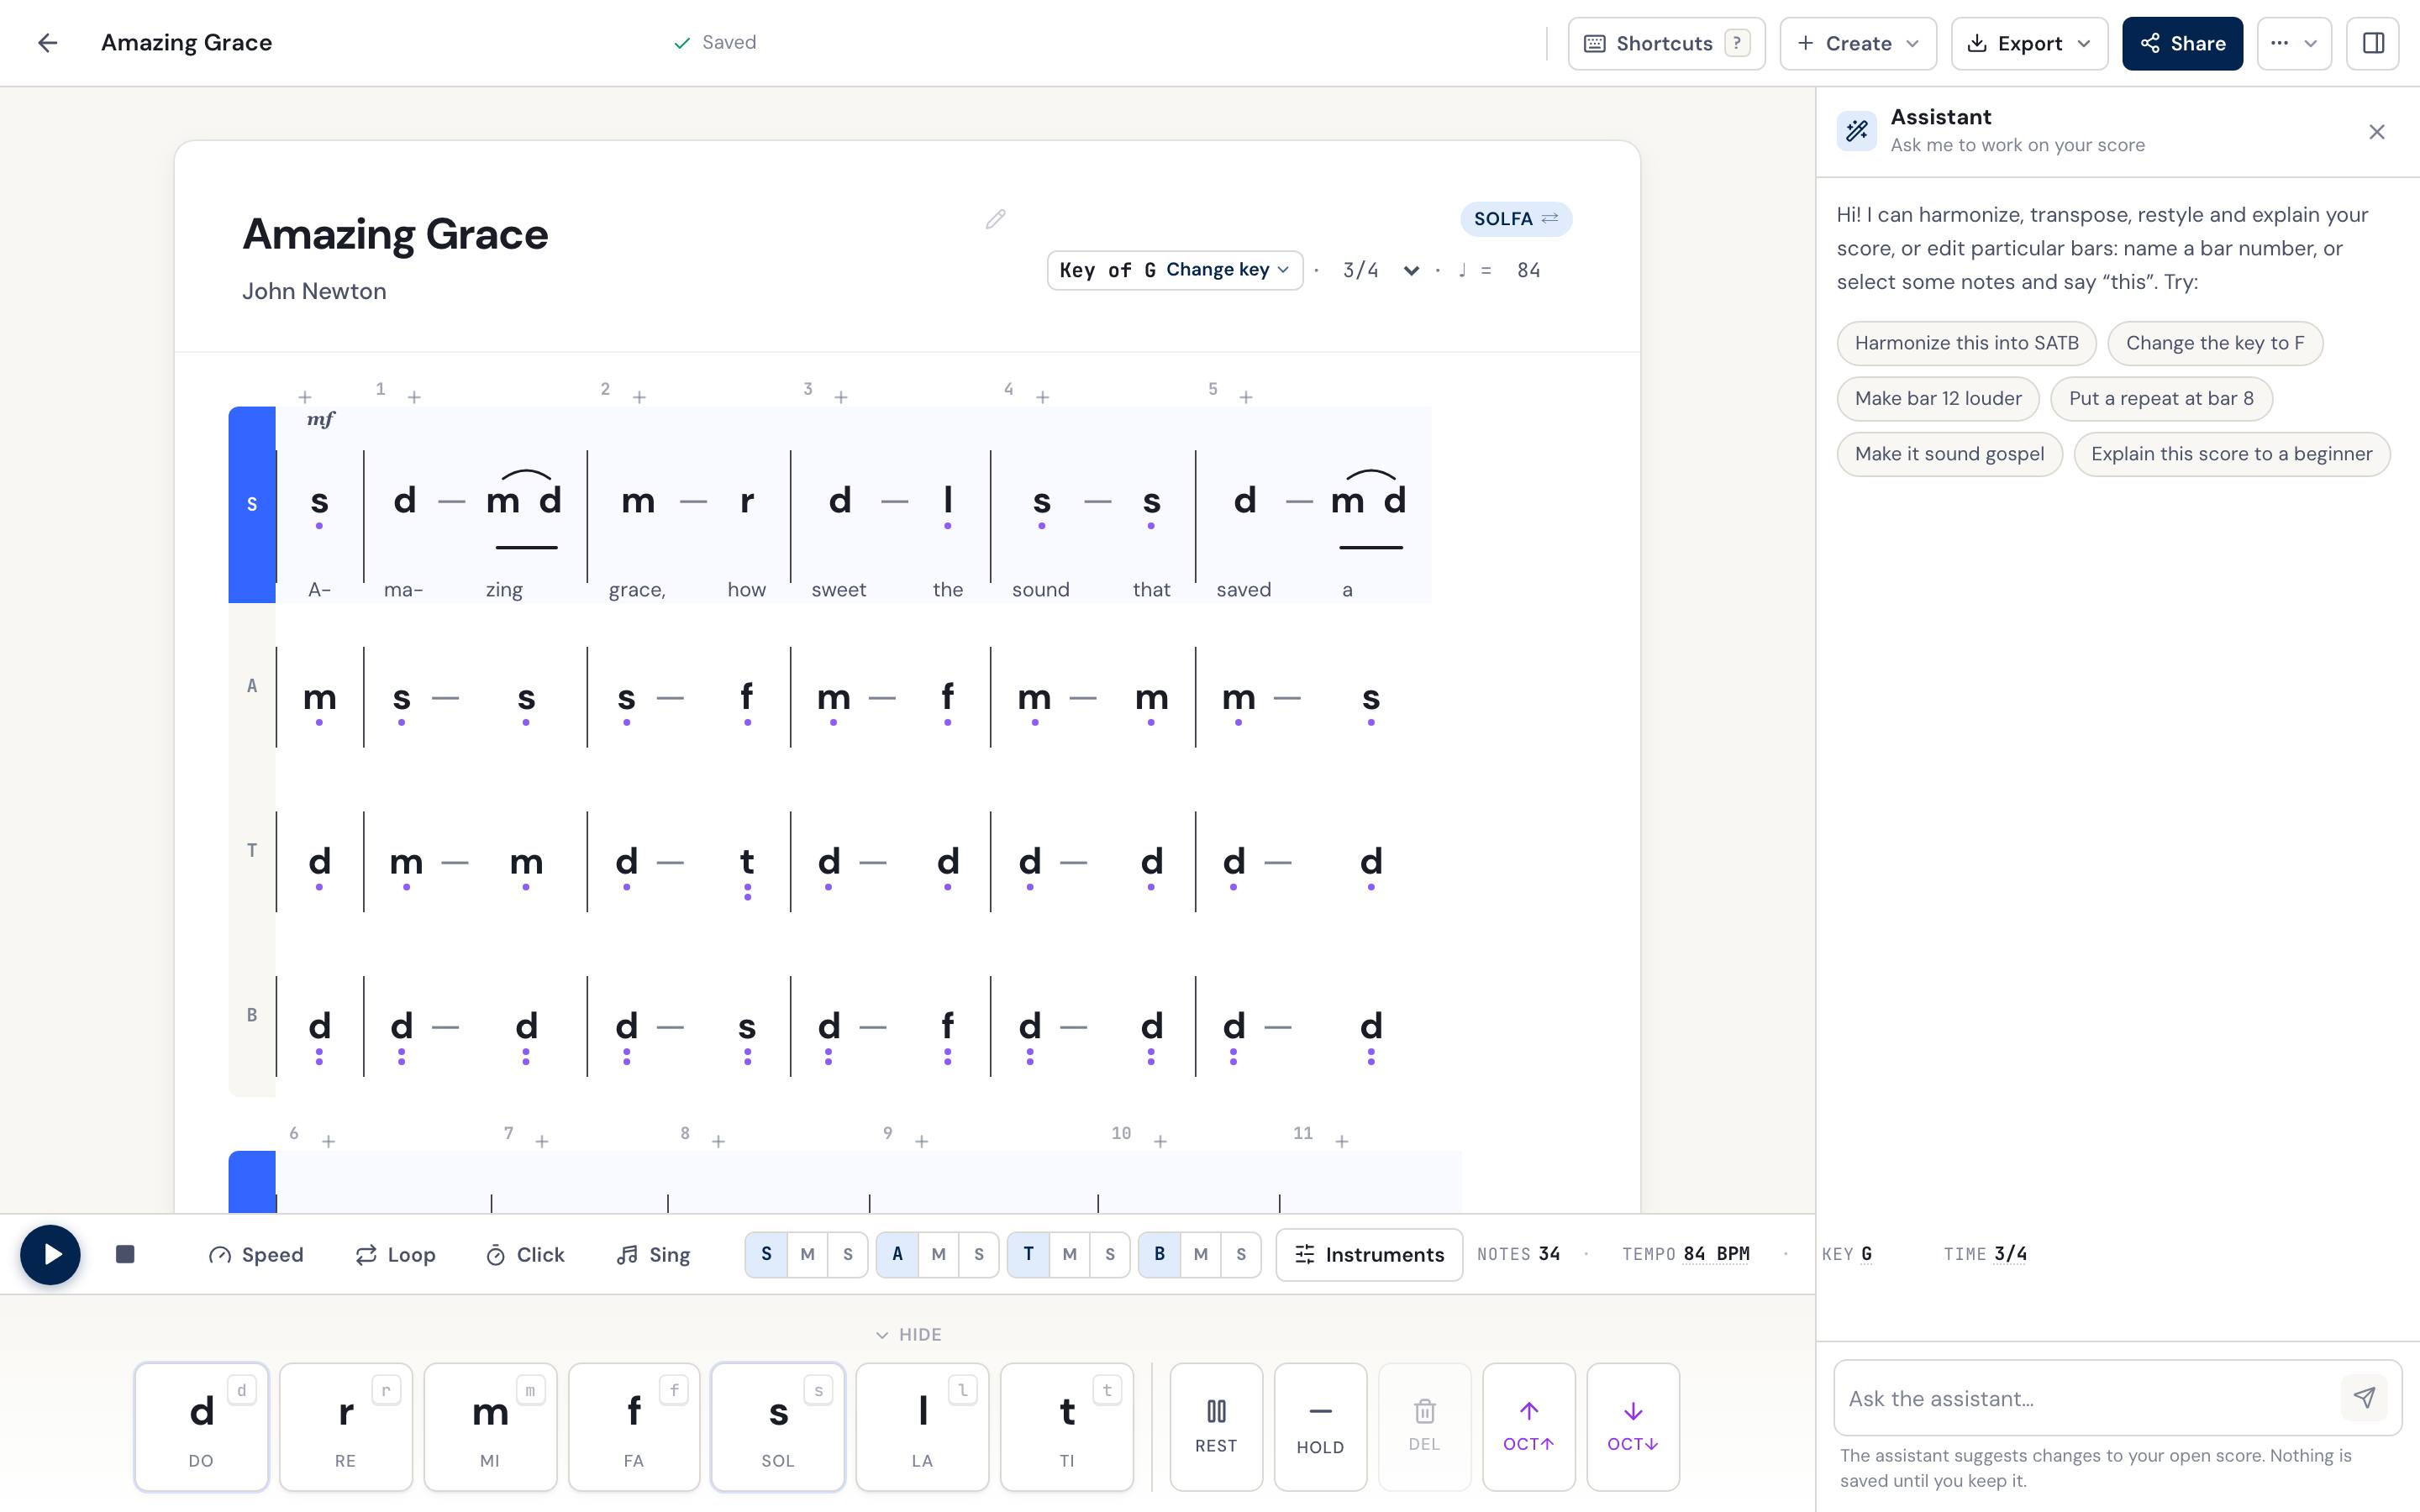Click the plus marker beside bar 10
The image size is (2420, 1512).
[x=1160, y=1141]
